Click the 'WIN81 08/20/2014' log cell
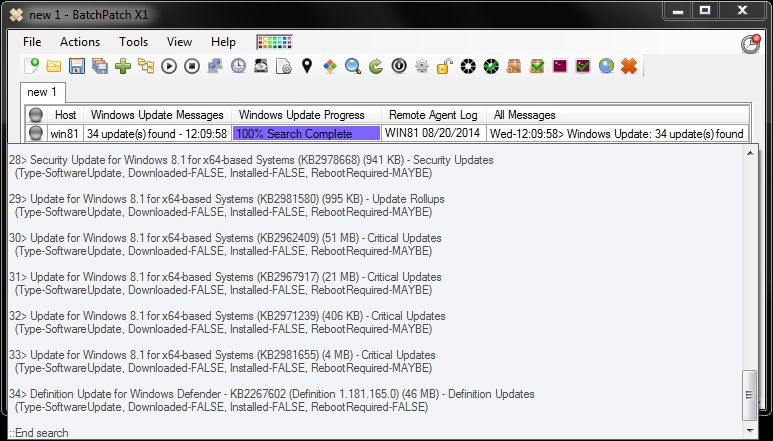Screen dimensions: 773x441 click(x=433, y=133)
